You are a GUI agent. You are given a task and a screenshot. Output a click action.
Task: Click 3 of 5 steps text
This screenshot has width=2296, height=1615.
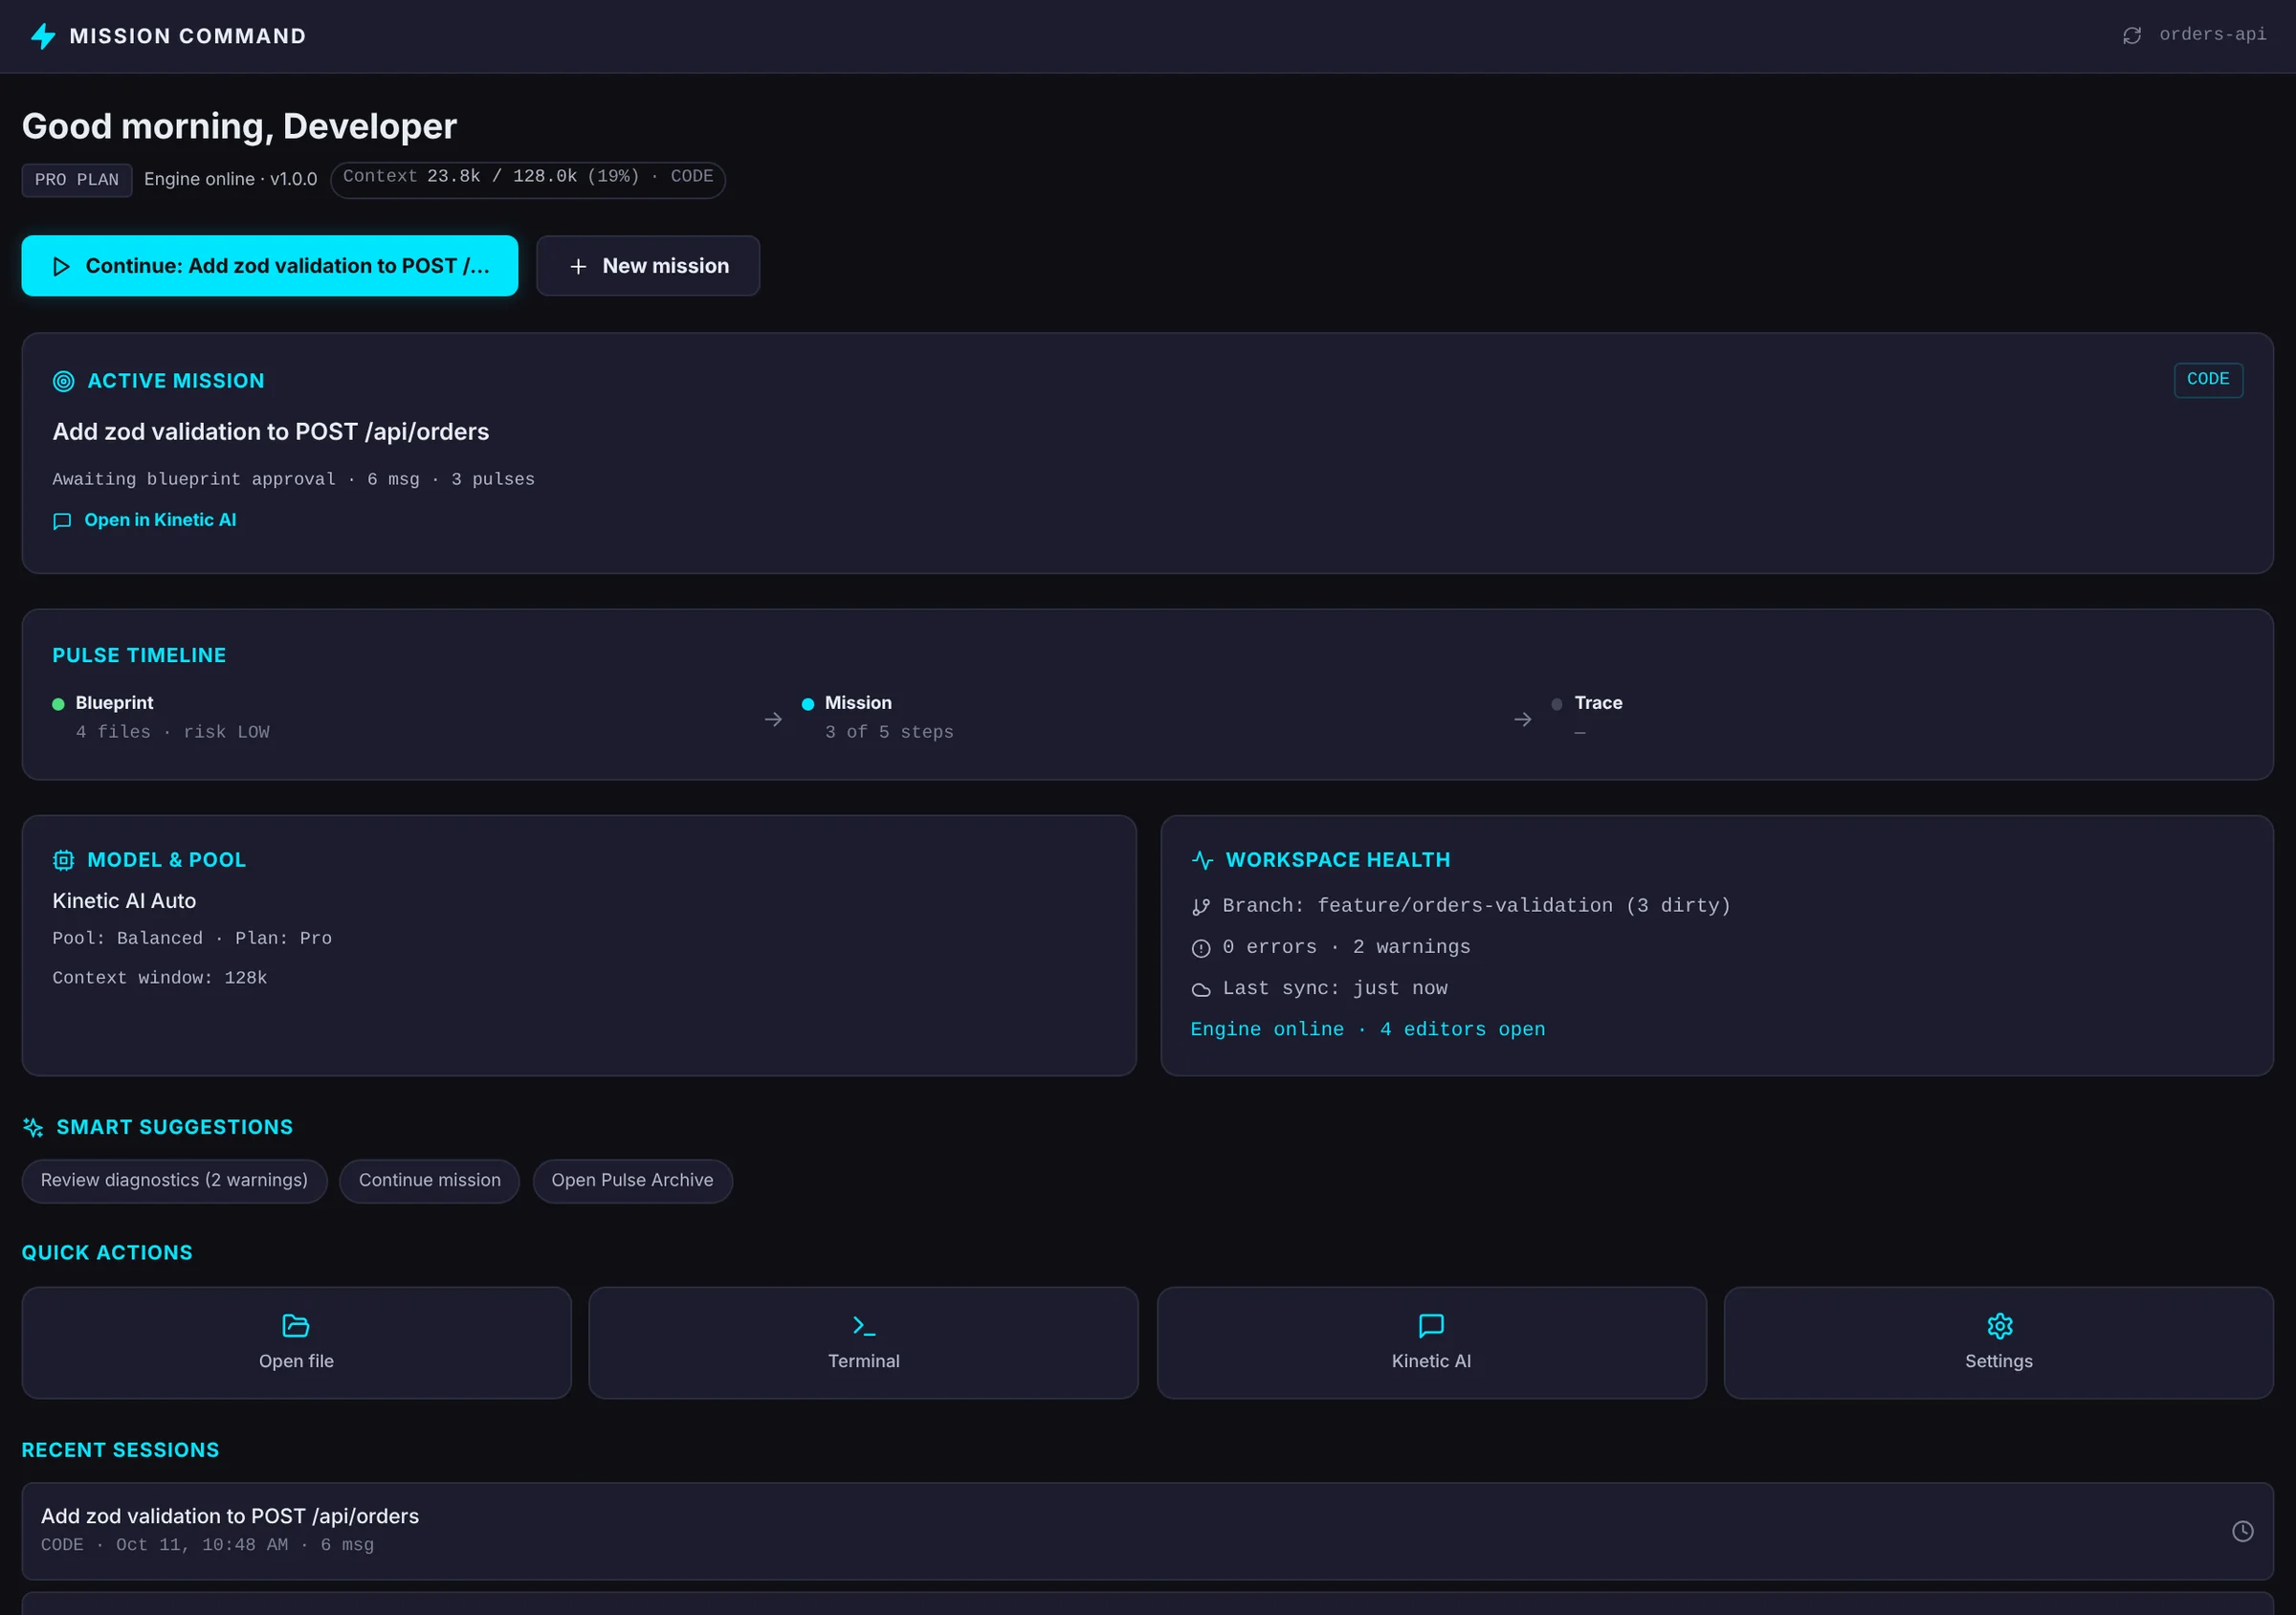point(889,733)
